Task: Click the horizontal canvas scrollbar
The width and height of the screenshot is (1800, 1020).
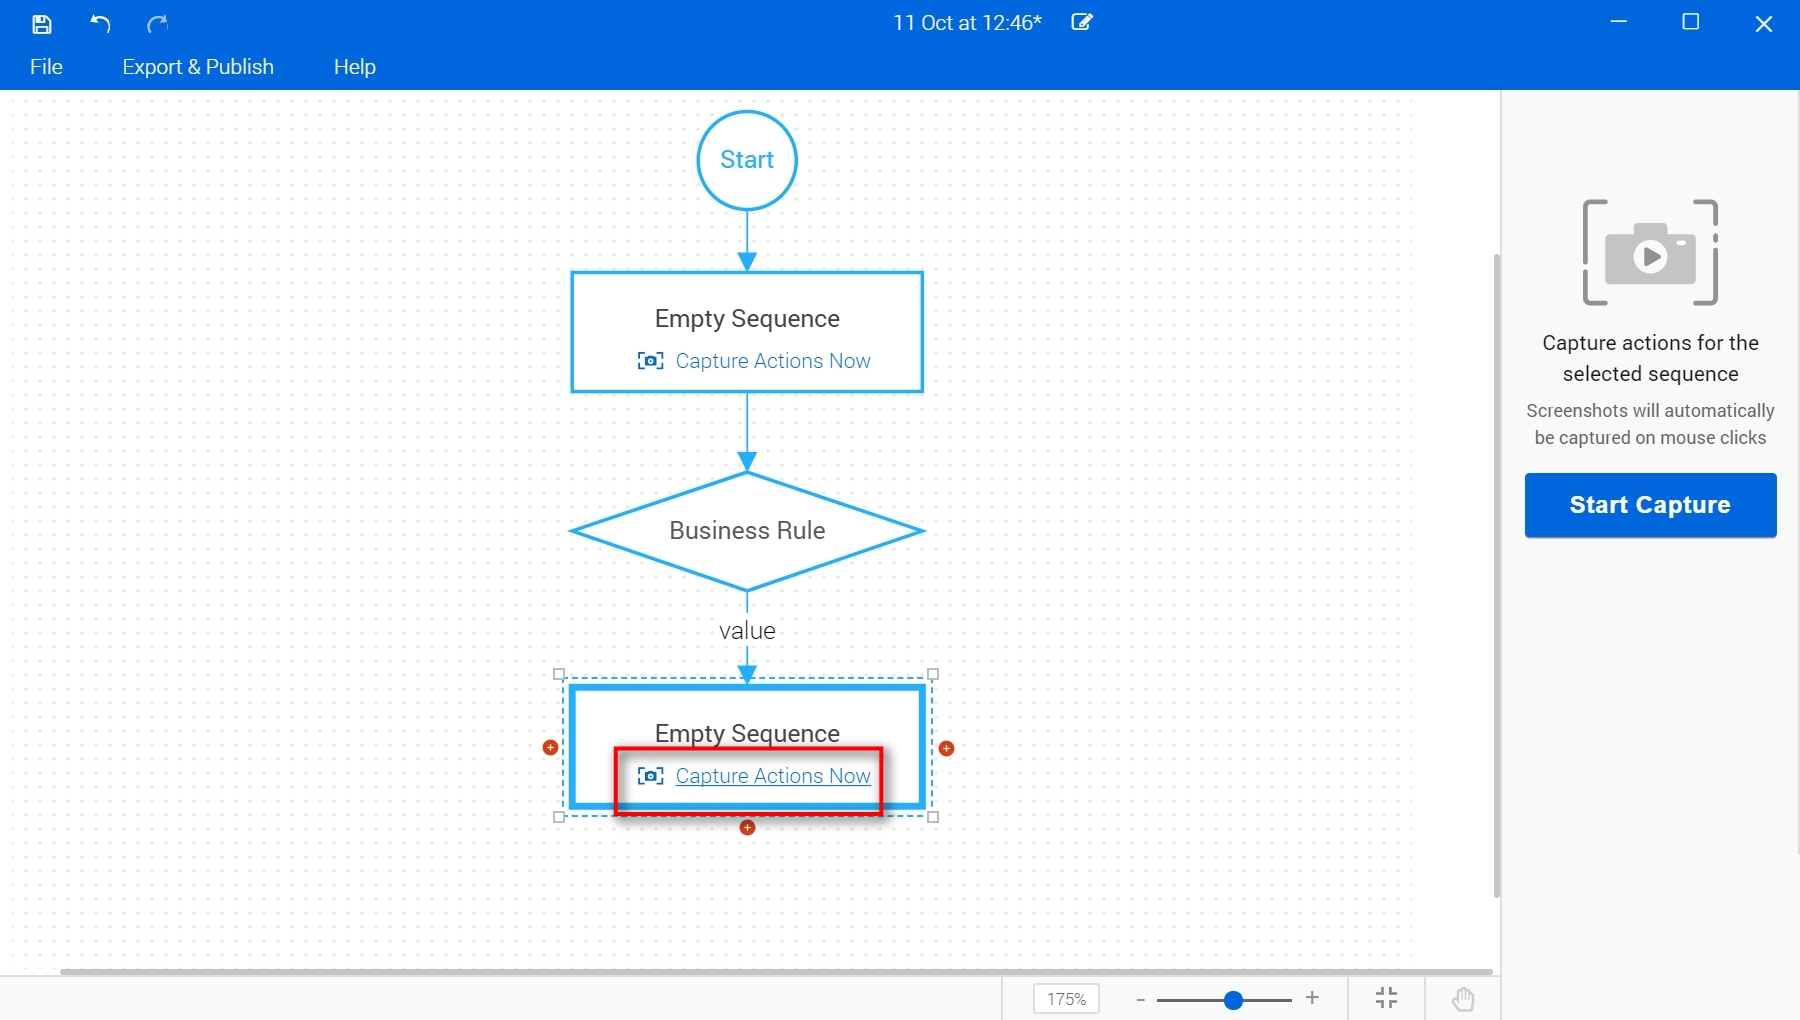Action: click(776, 971)
